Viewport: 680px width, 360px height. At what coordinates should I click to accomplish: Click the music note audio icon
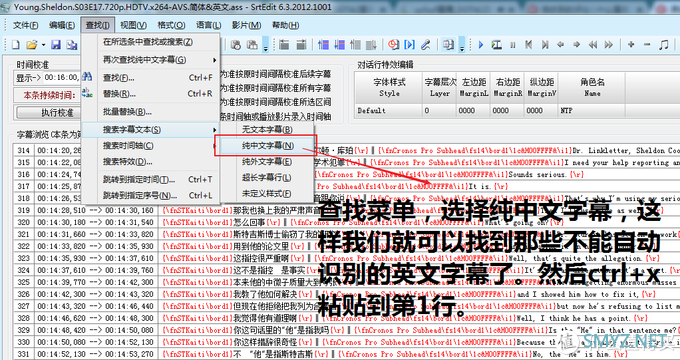pos(663,44)
